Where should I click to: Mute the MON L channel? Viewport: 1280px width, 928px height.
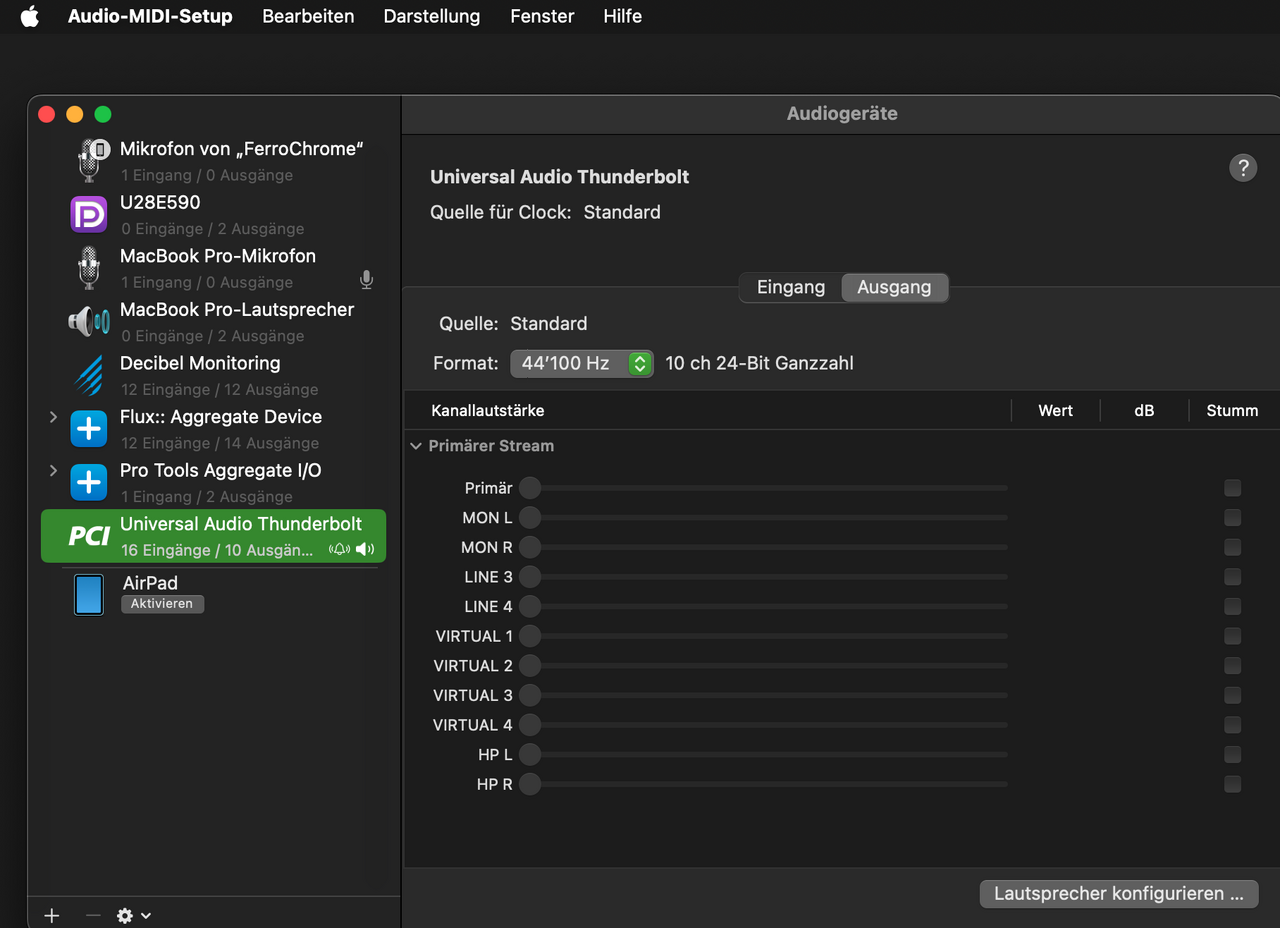click(x=1232, y=517)
